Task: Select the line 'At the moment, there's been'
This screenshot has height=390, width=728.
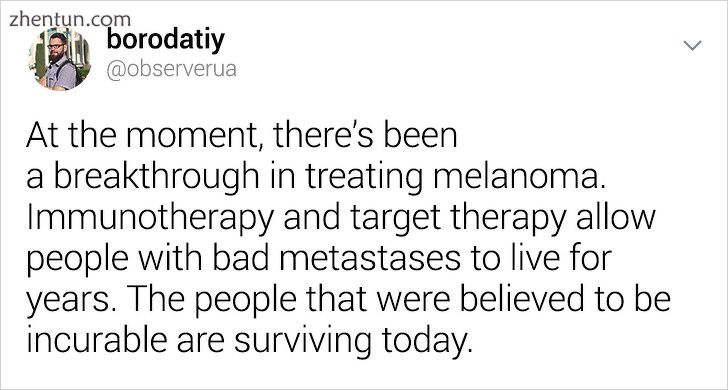Action: (x=242, y=137)
